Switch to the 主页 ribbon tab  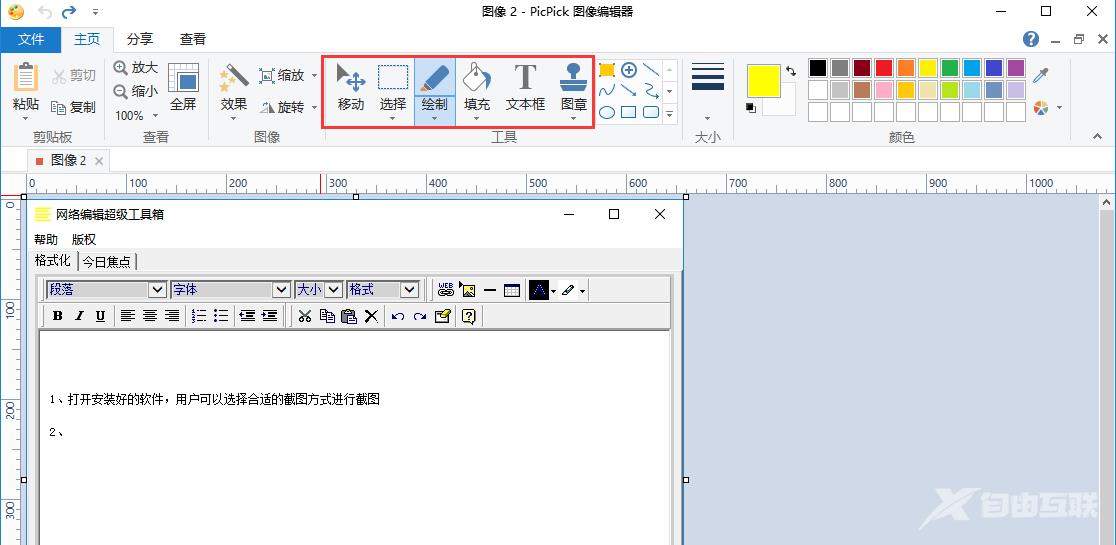click(x=88, y=39)
